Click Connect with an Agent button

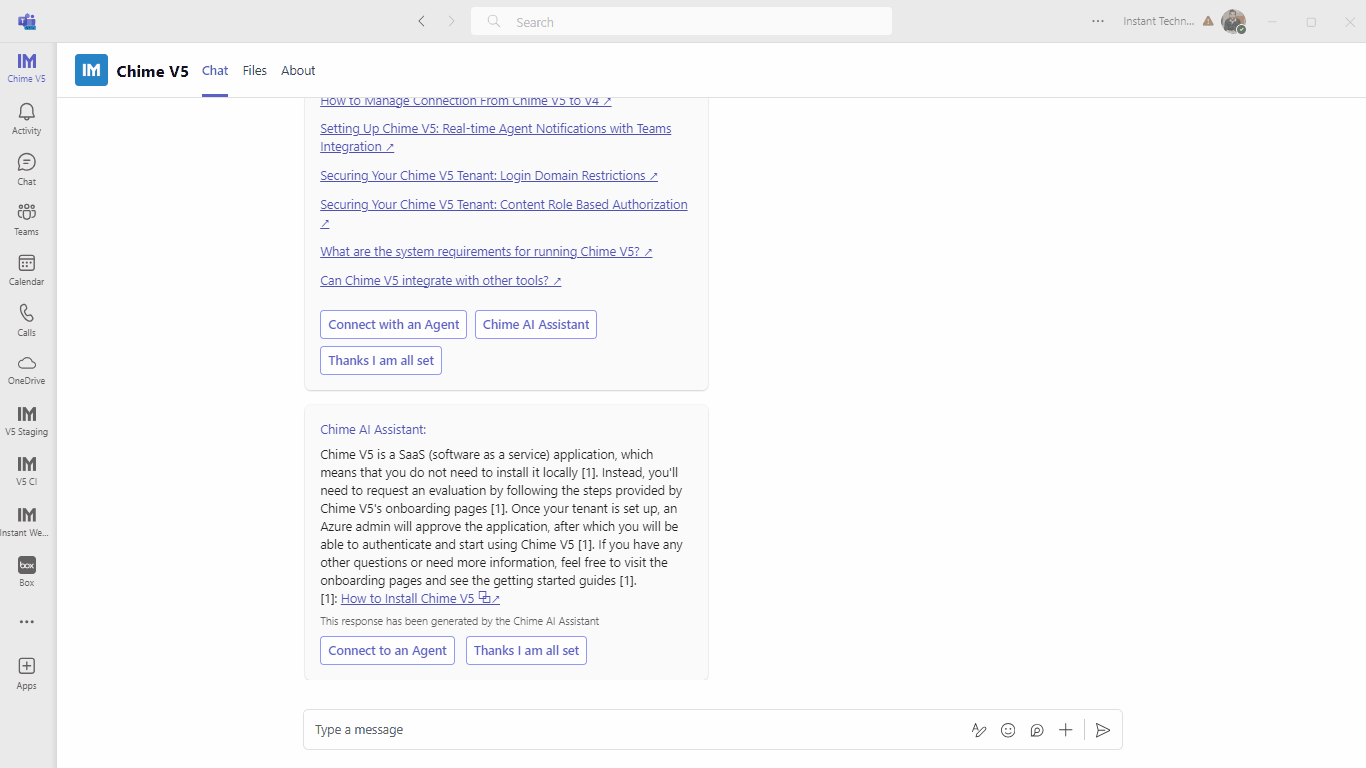click(x=394, y=324)
